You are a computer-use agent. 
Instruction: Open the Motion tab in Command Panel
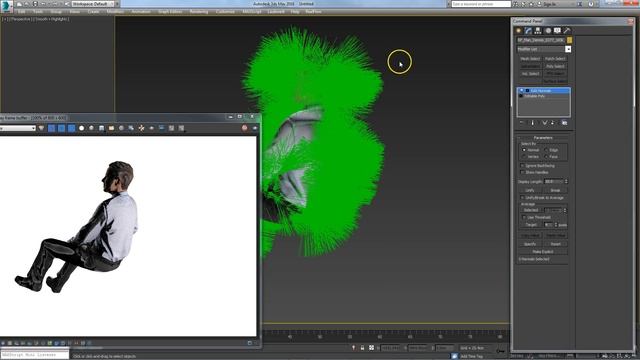(x=548, y=31)
